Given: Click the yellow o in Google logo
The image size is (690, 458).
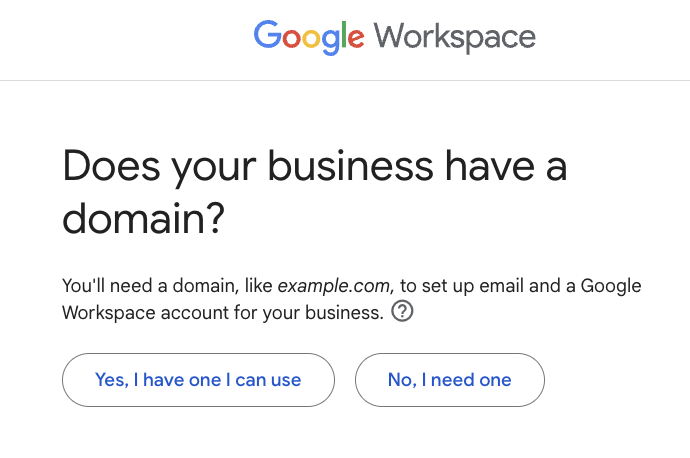Looking at the screenshot, I should [x=308, y=40].
